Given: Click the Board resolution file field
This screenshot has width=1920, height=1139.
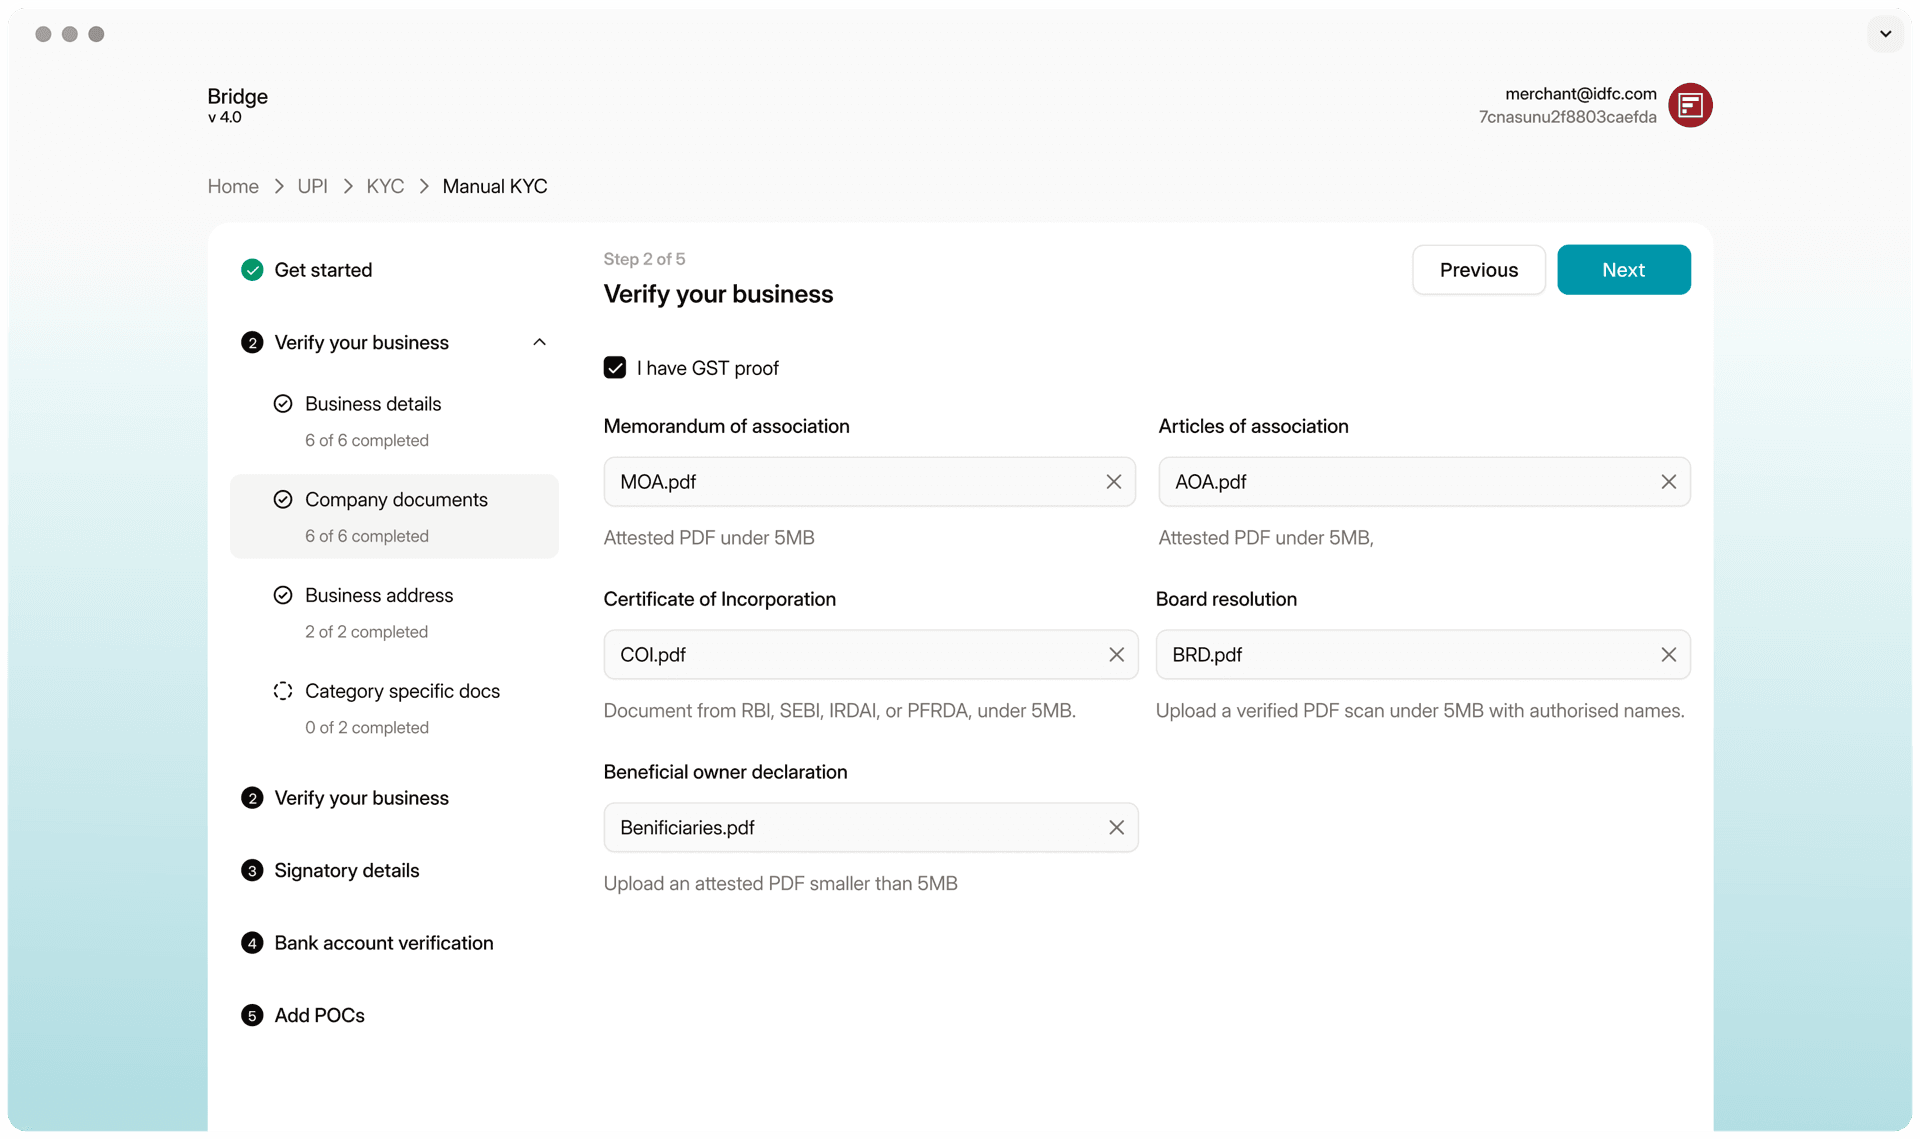Looking at the screenshot, I should coord(1423,655).
